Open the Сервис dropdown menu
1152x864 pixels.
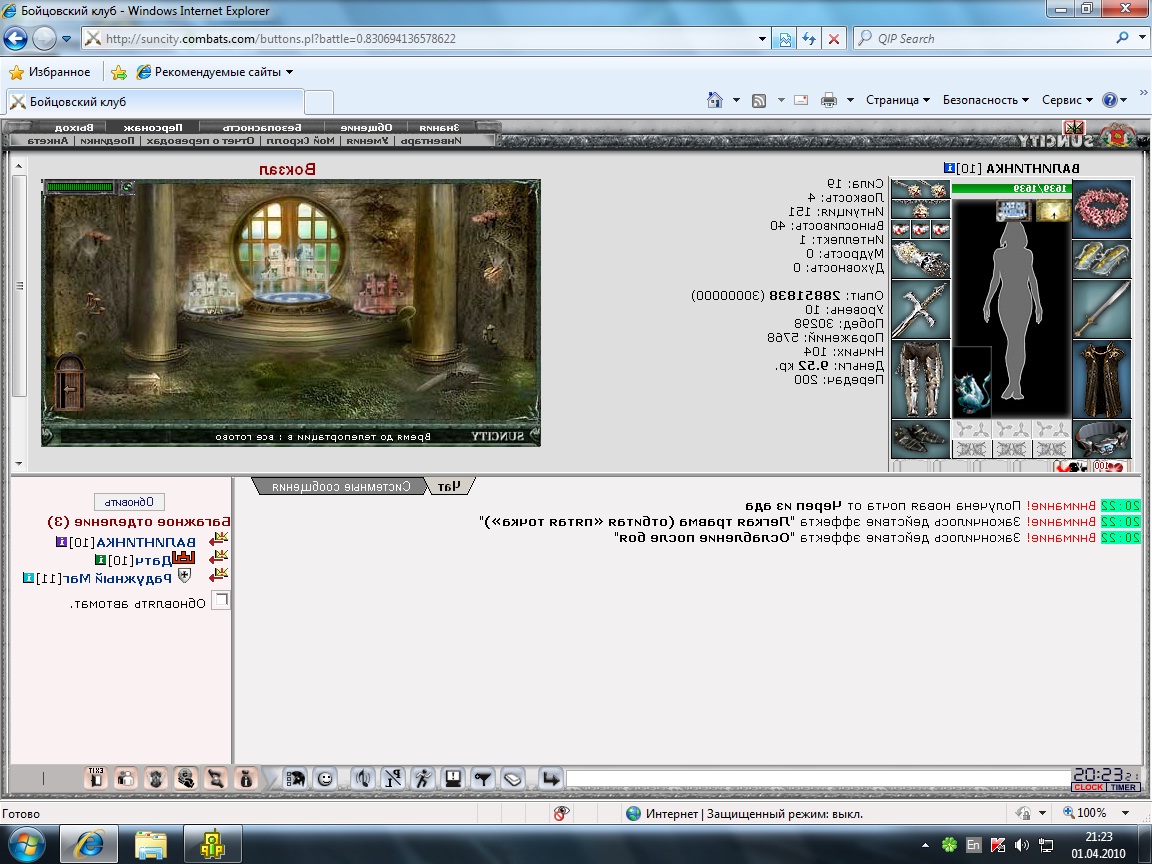pyautogui.click(x=1068, y=100)
